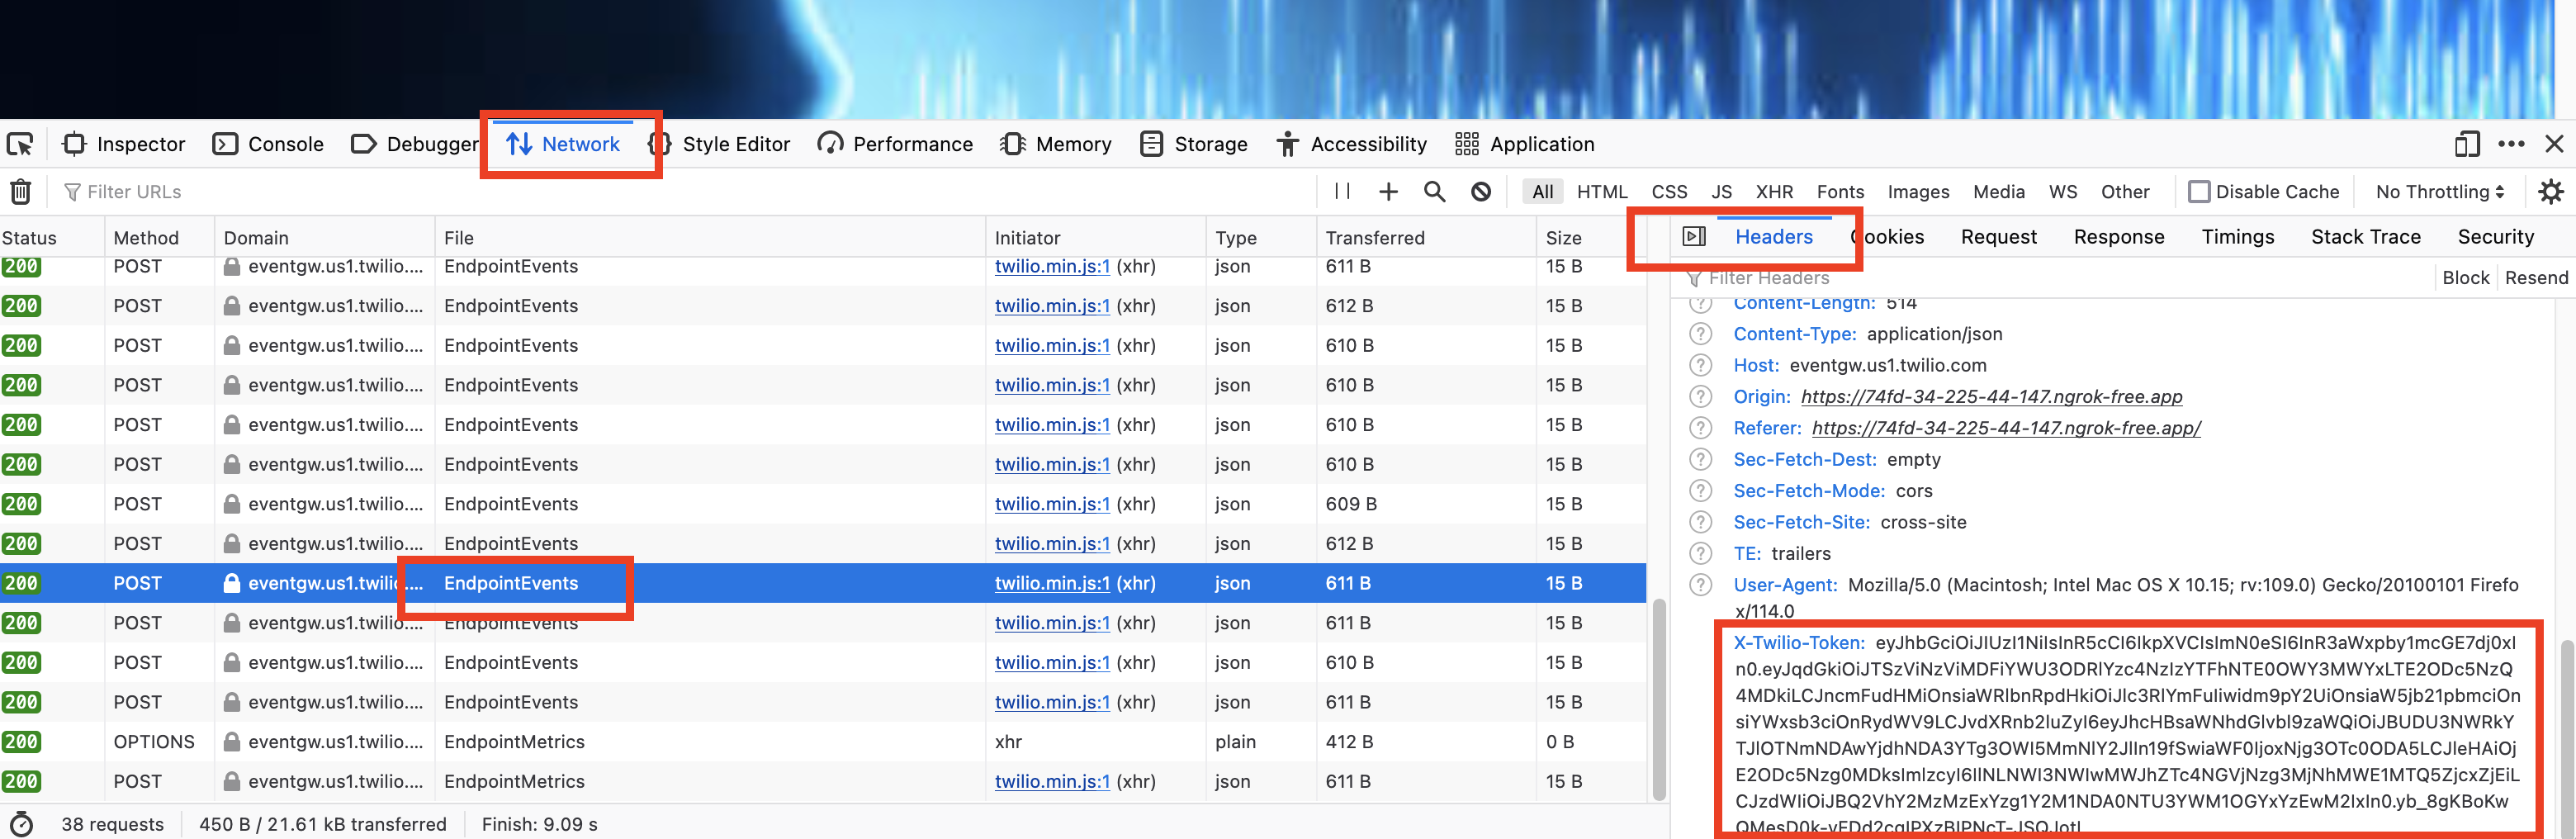This screenshot has height=839, width=2576.
Task: Open the devtools three-dot menu
Action: coord(2511,144)
